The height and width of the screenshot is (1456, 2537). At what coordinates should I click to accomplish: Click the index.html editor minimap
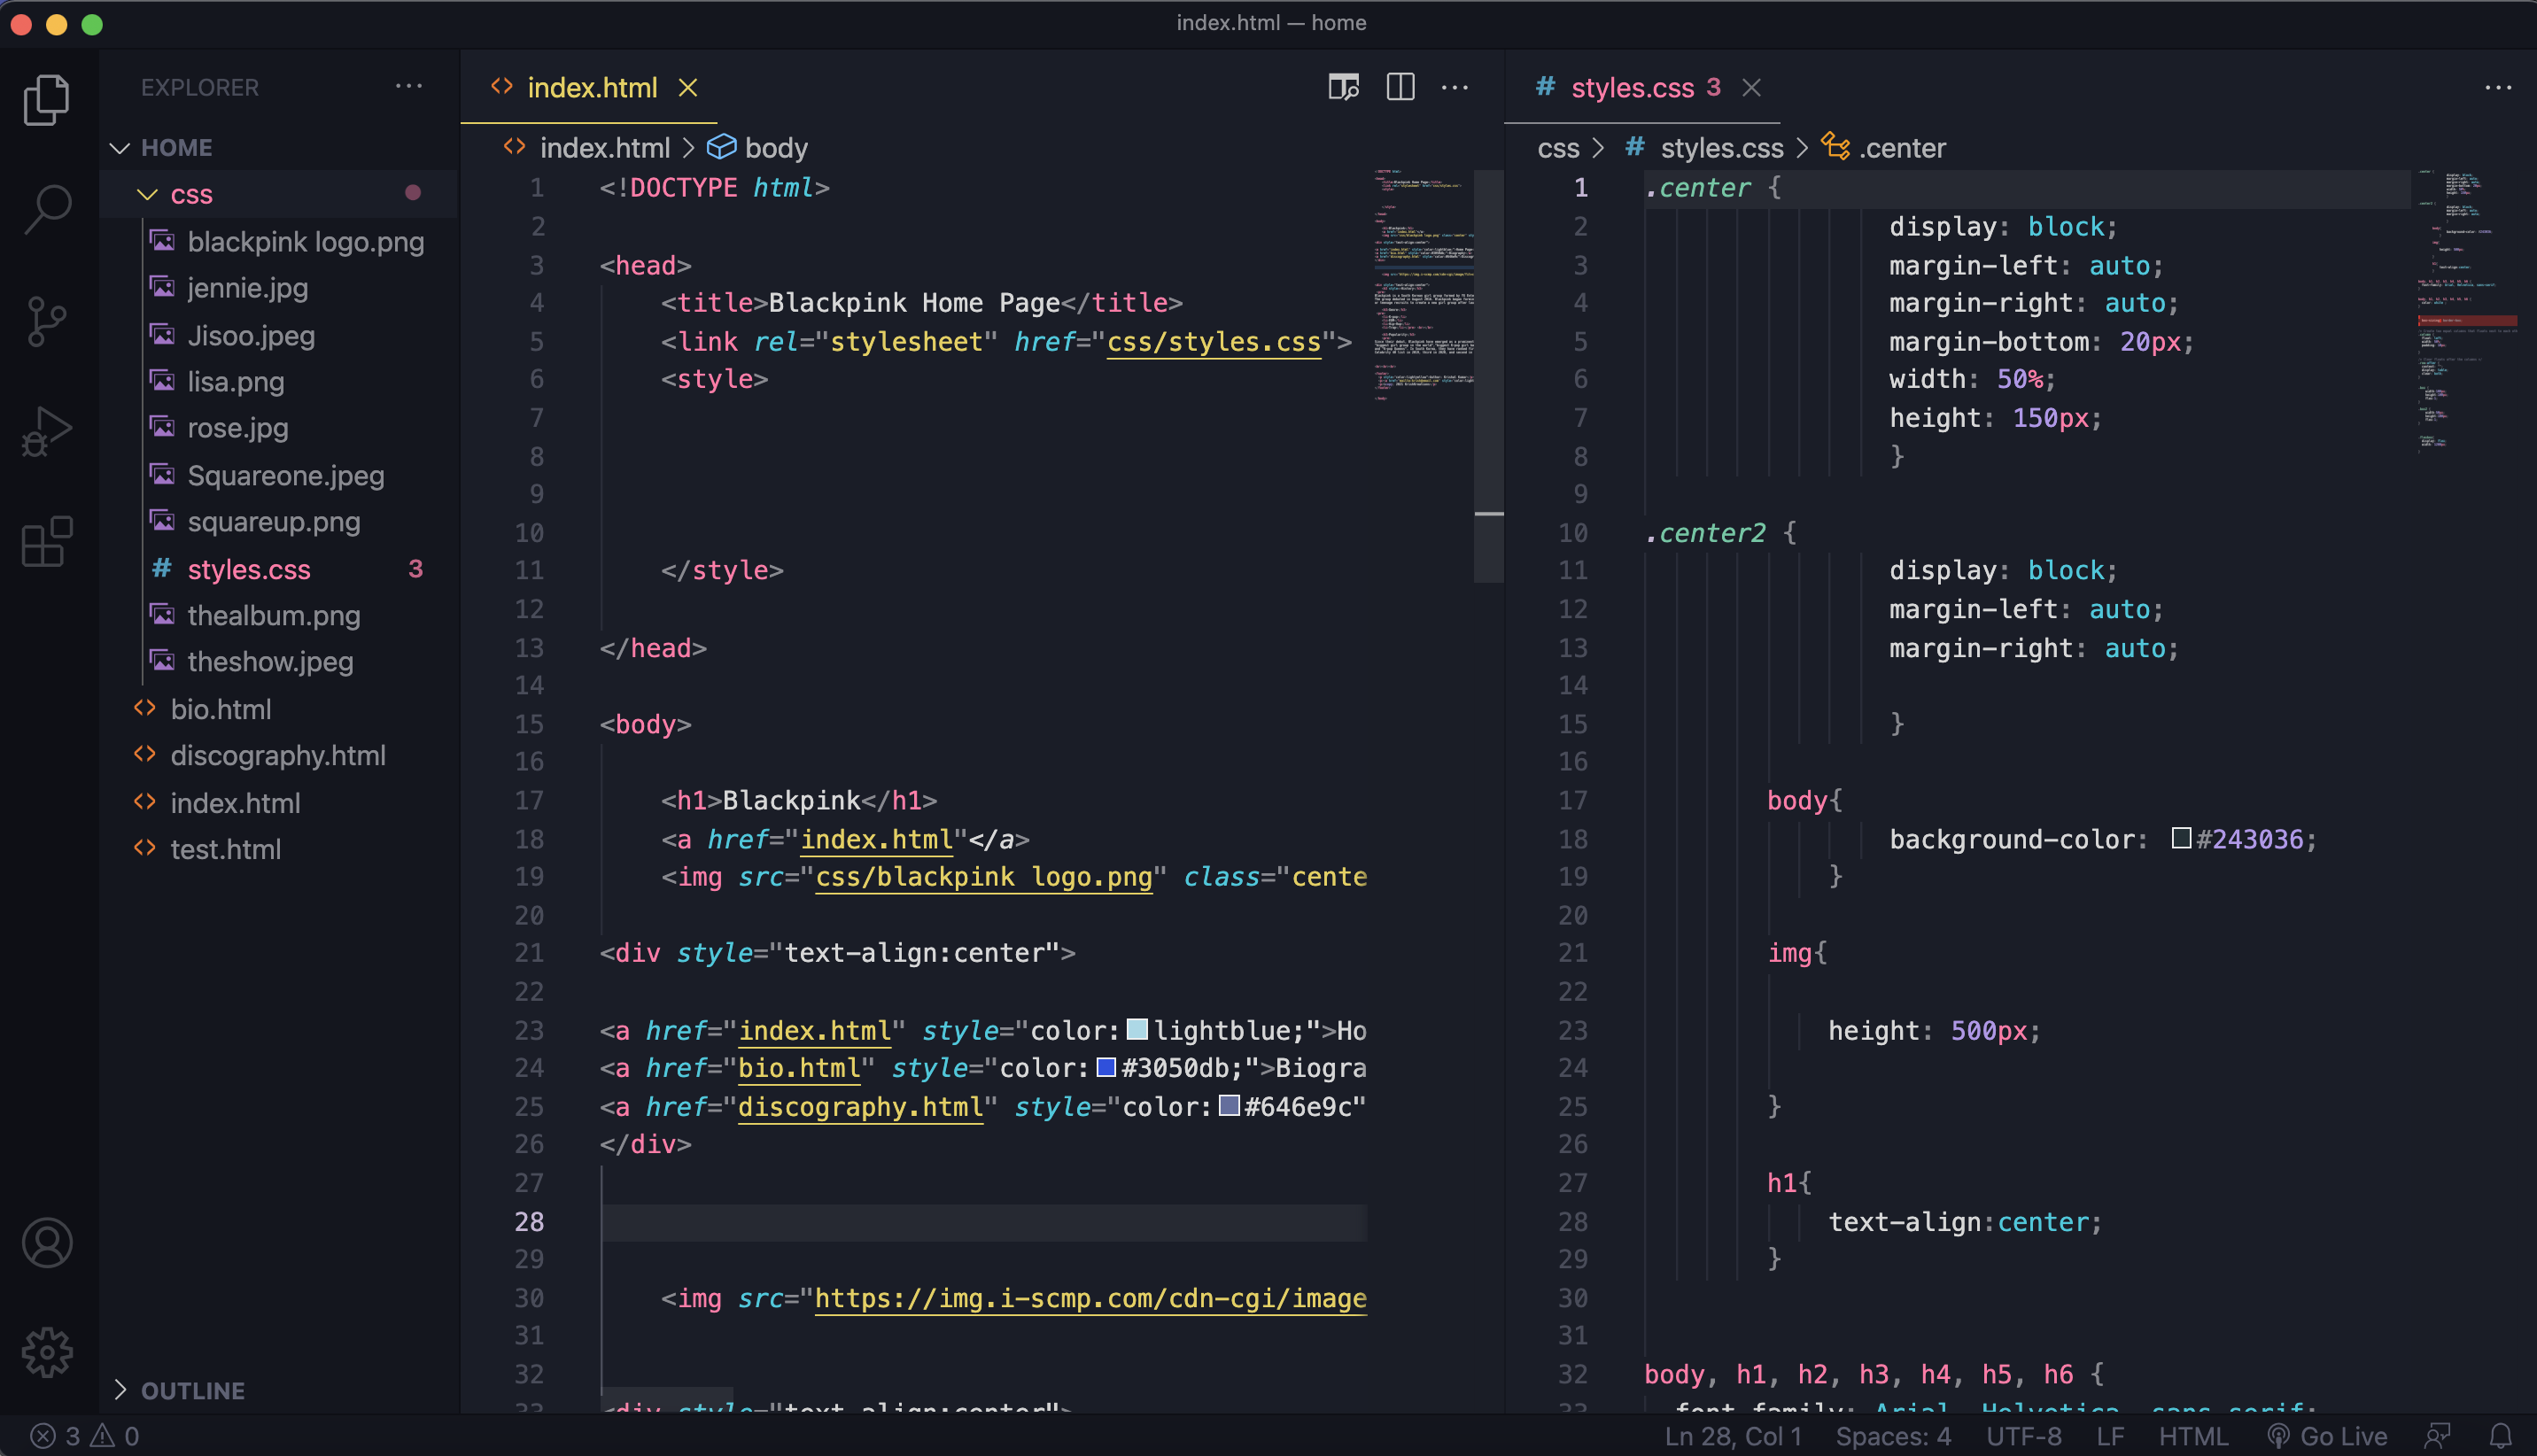pos(1422,286)
